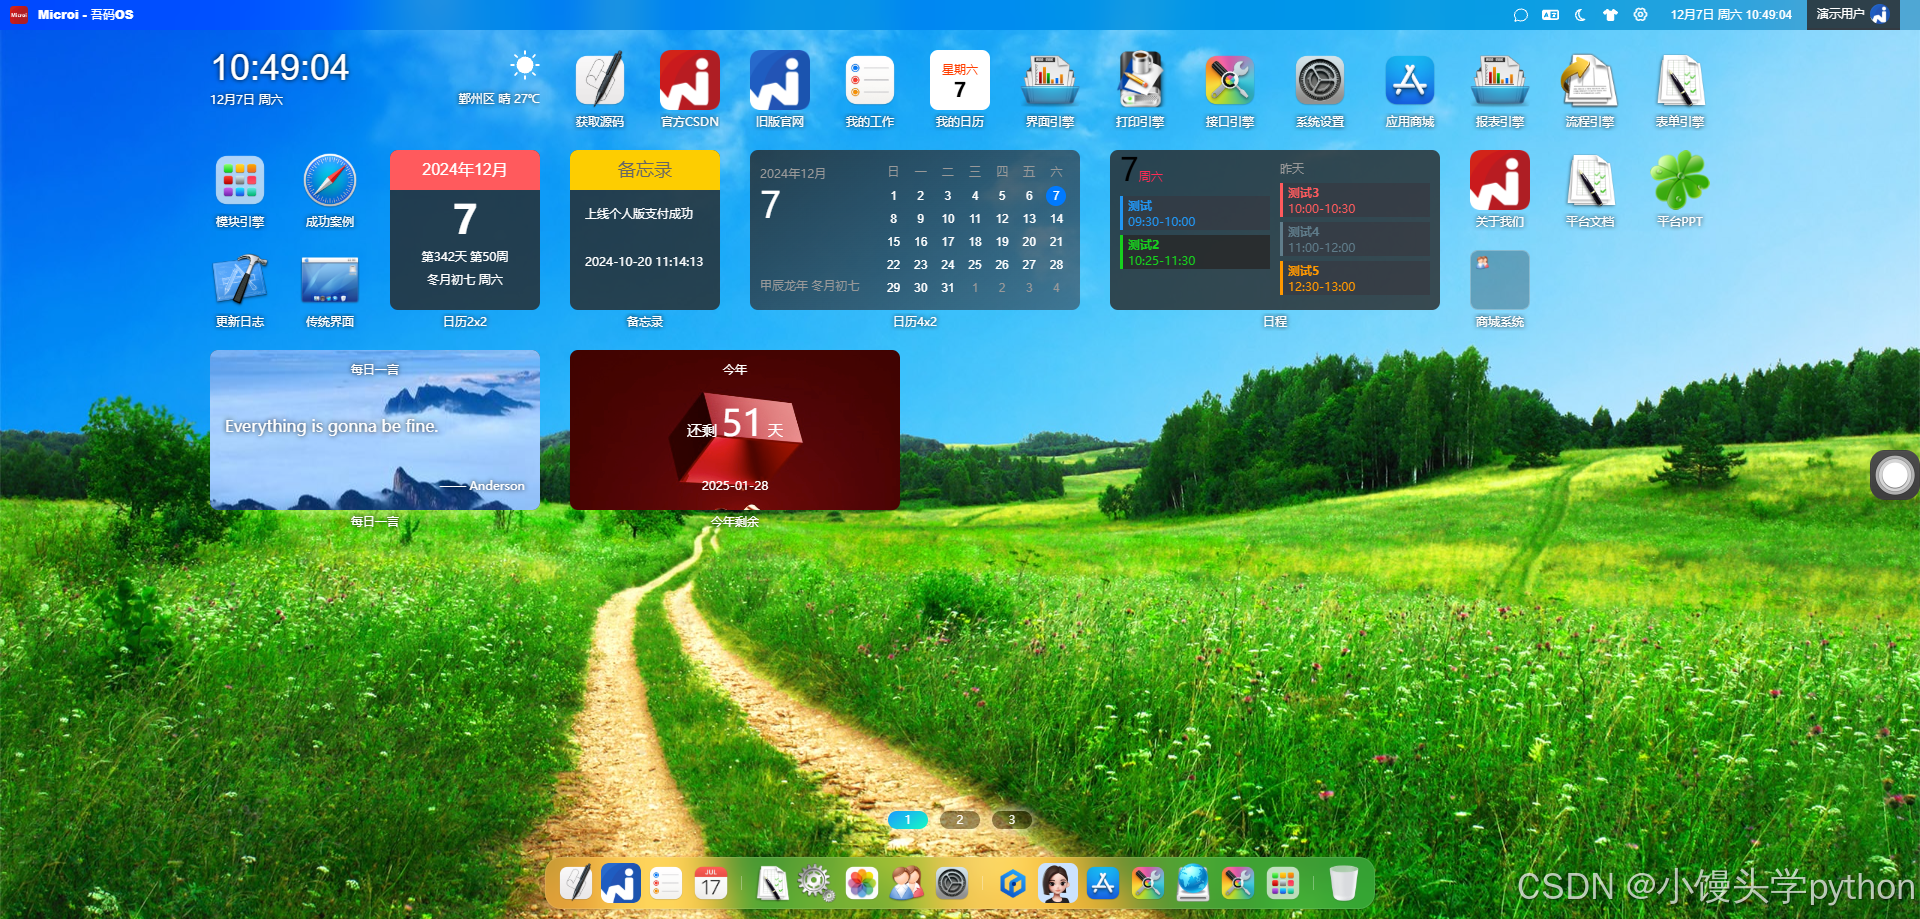Select December 25 in the 日历4x2 widget
This screenshot has height=919, width=1920.
coord(975,265)
